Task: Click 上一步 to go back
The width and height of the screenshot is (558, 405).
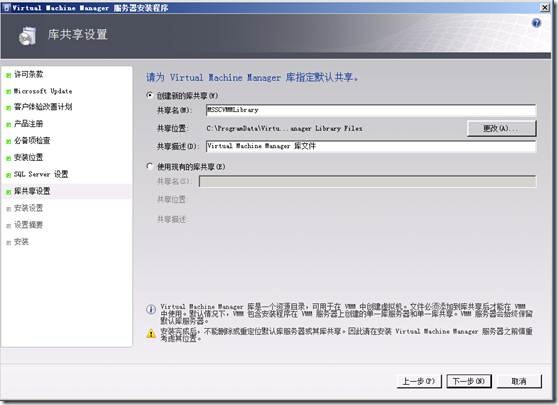Action: (419, 381)
